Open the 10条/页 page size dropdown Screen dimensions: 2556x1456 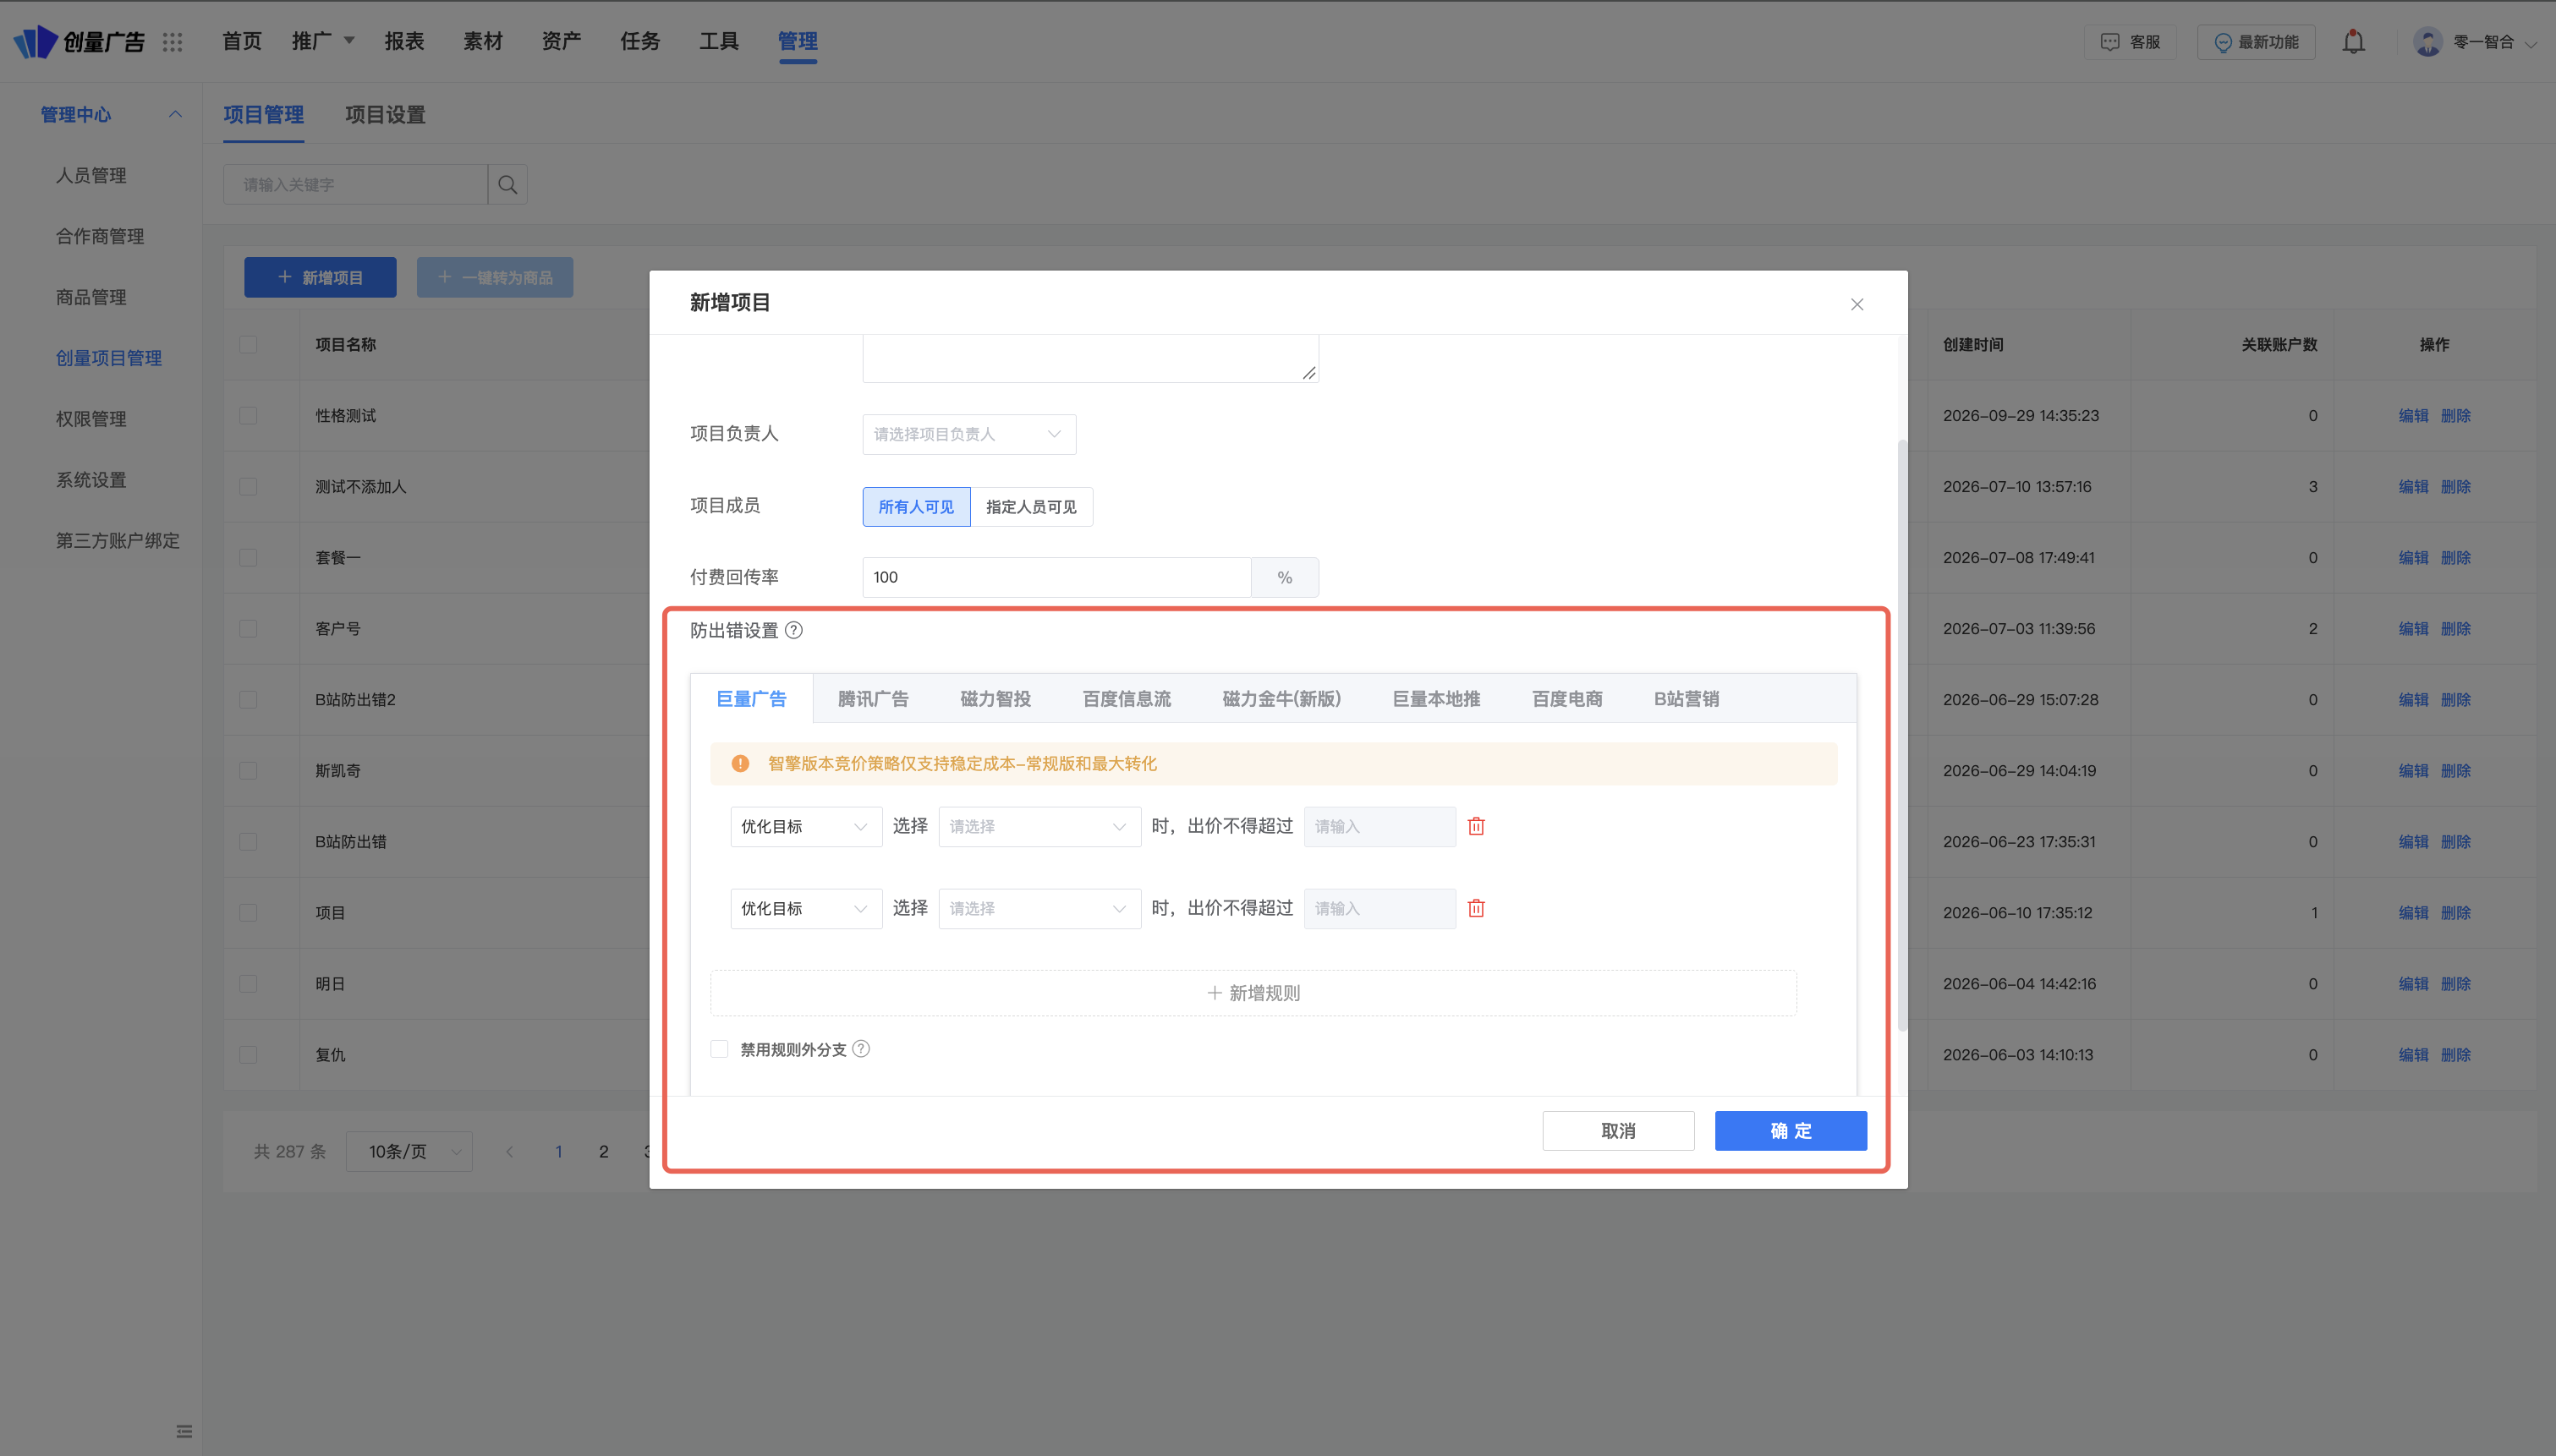point(409,1151)
